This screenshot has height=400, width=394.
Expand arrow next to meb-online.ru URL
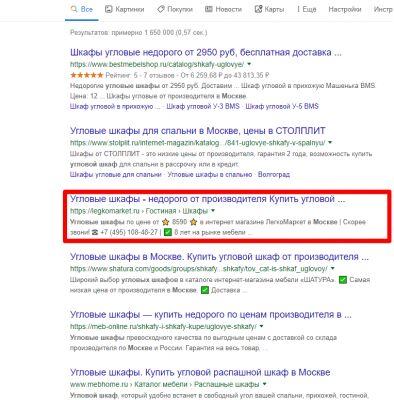[x=261, y=326]
